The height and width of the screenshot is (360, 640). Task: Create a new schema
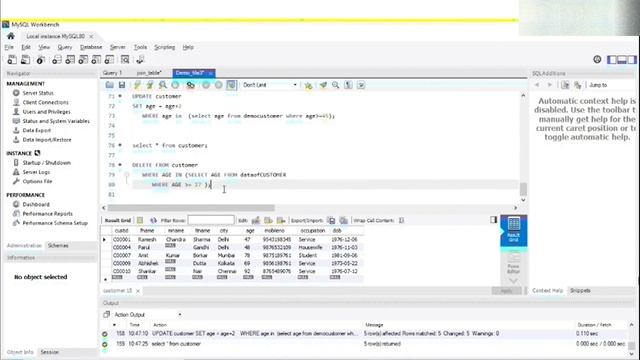point(57,60)
